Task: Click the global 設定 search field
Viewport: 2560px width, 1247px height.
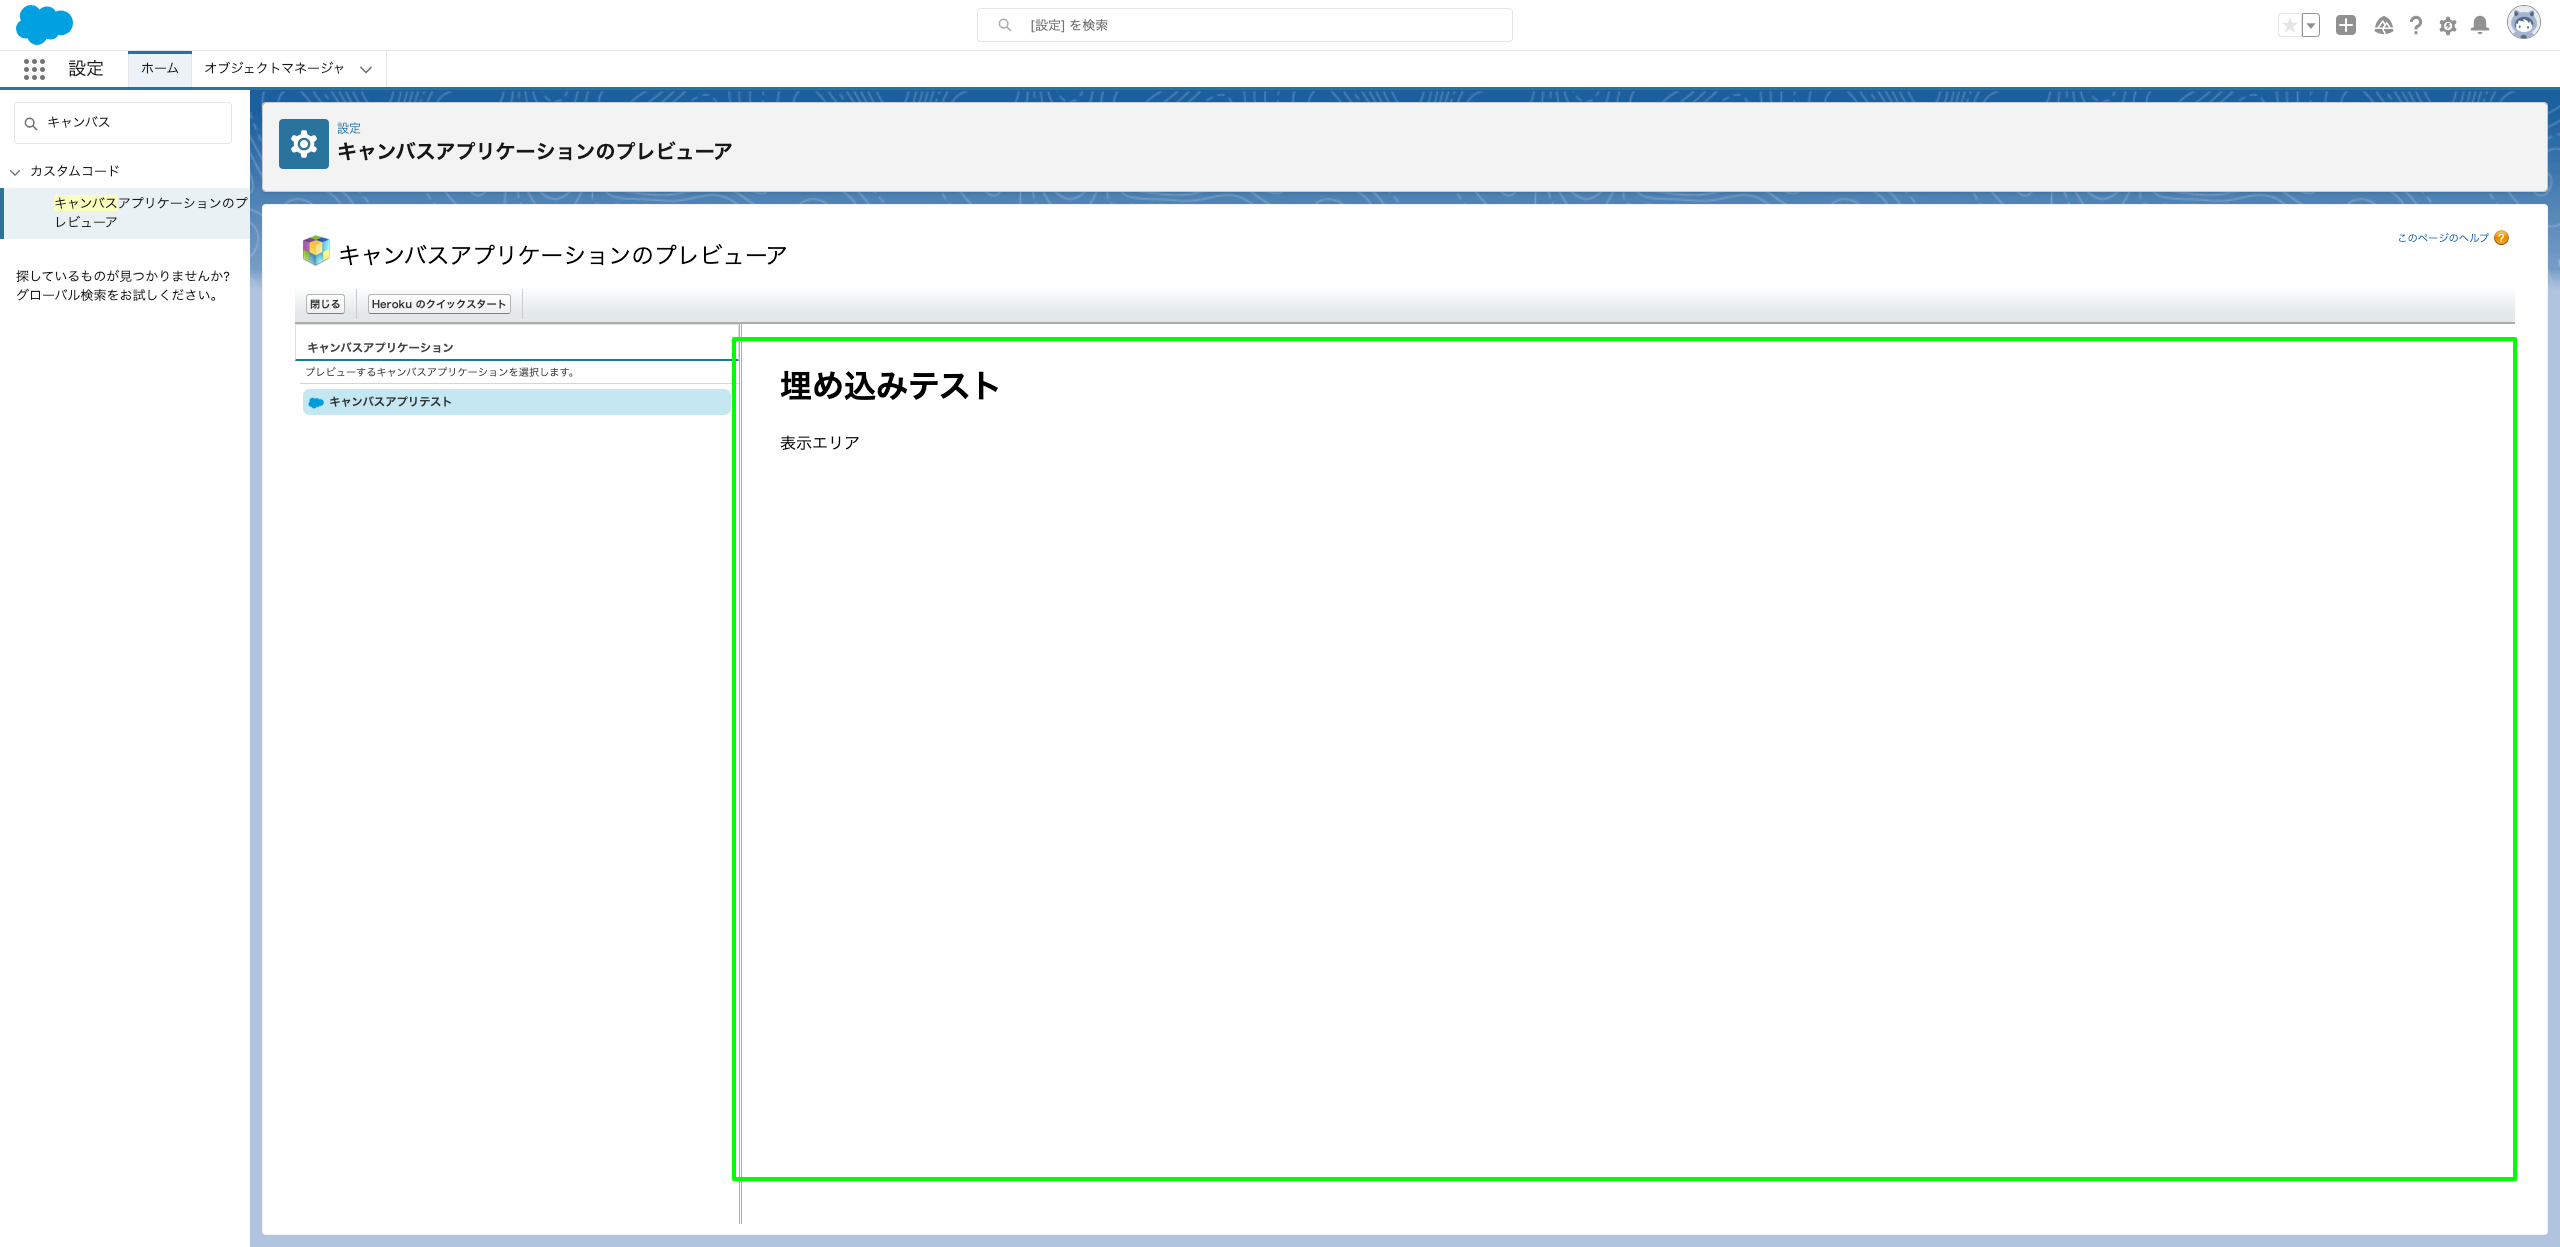Action: pyautogui.click(x=1243, y=24)
